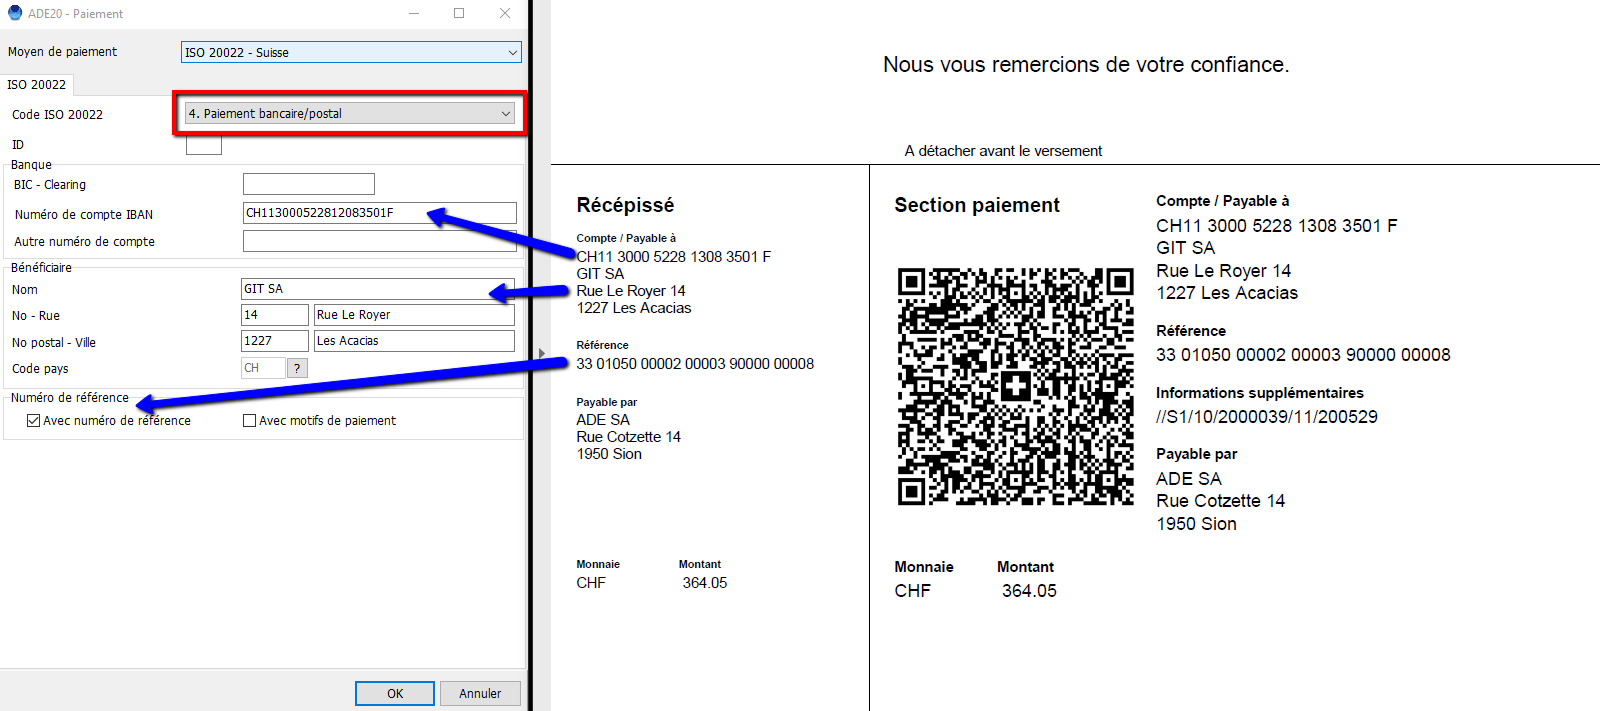Click the street field containing Rue Le Royer

(x=414, y=315)
